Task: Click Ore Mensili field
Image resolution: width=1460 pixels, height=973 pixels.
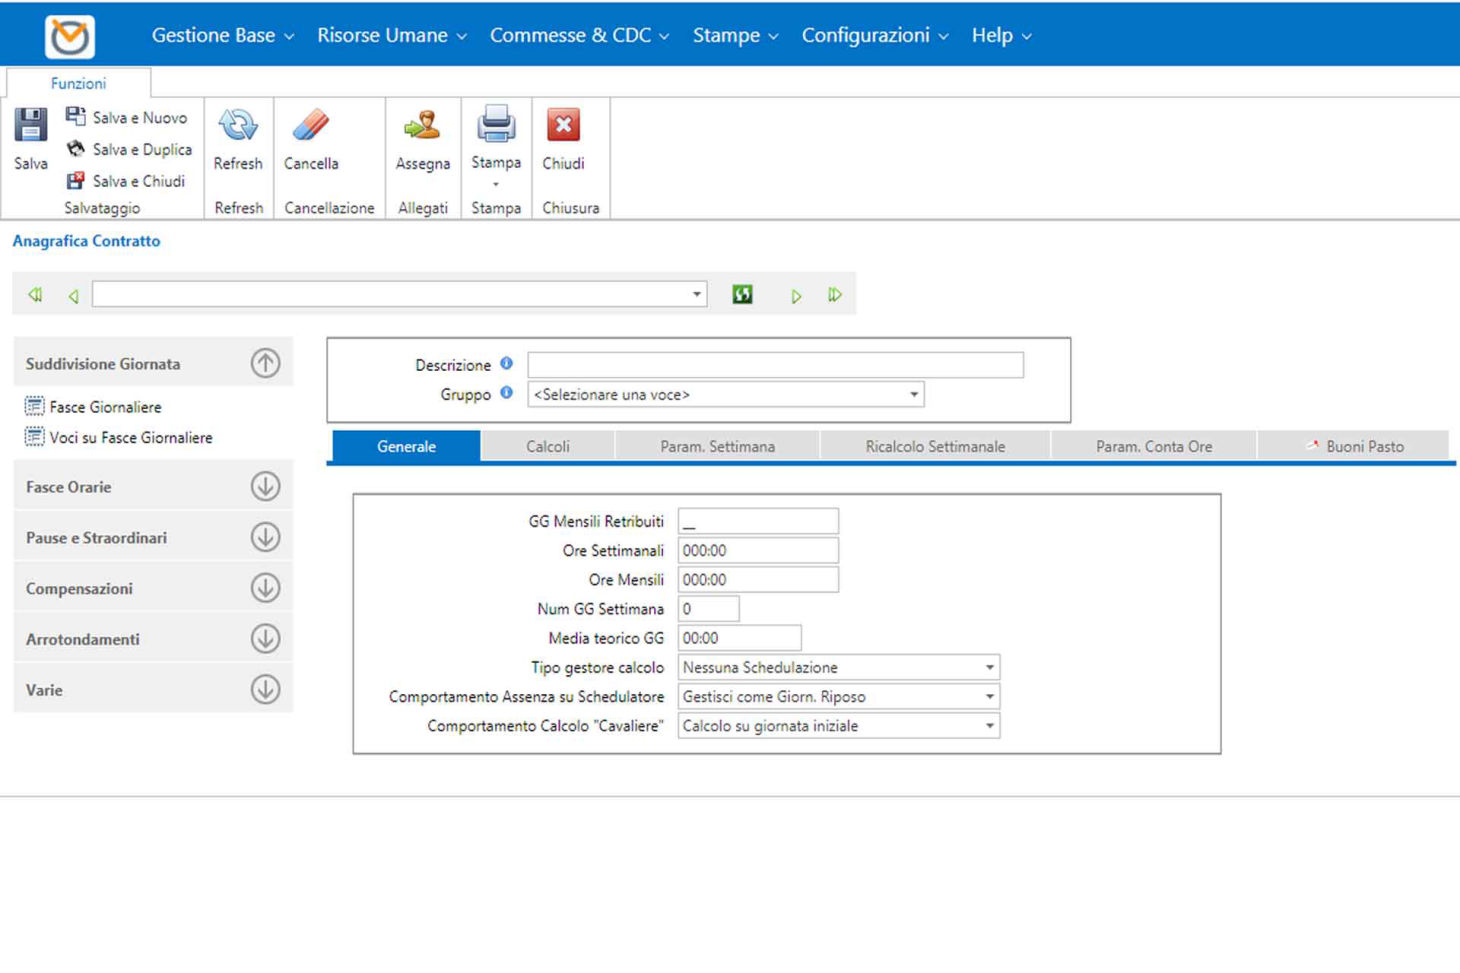Action: (x=758, y=579)
